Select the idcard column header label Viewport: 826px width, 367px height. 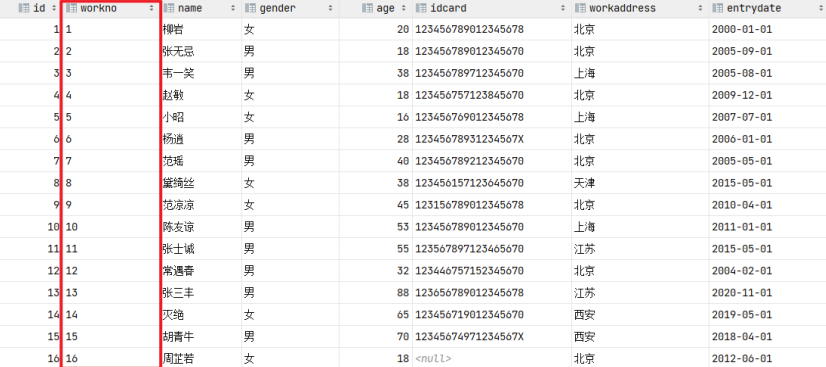pyautogui.click(x=448, y=8)
